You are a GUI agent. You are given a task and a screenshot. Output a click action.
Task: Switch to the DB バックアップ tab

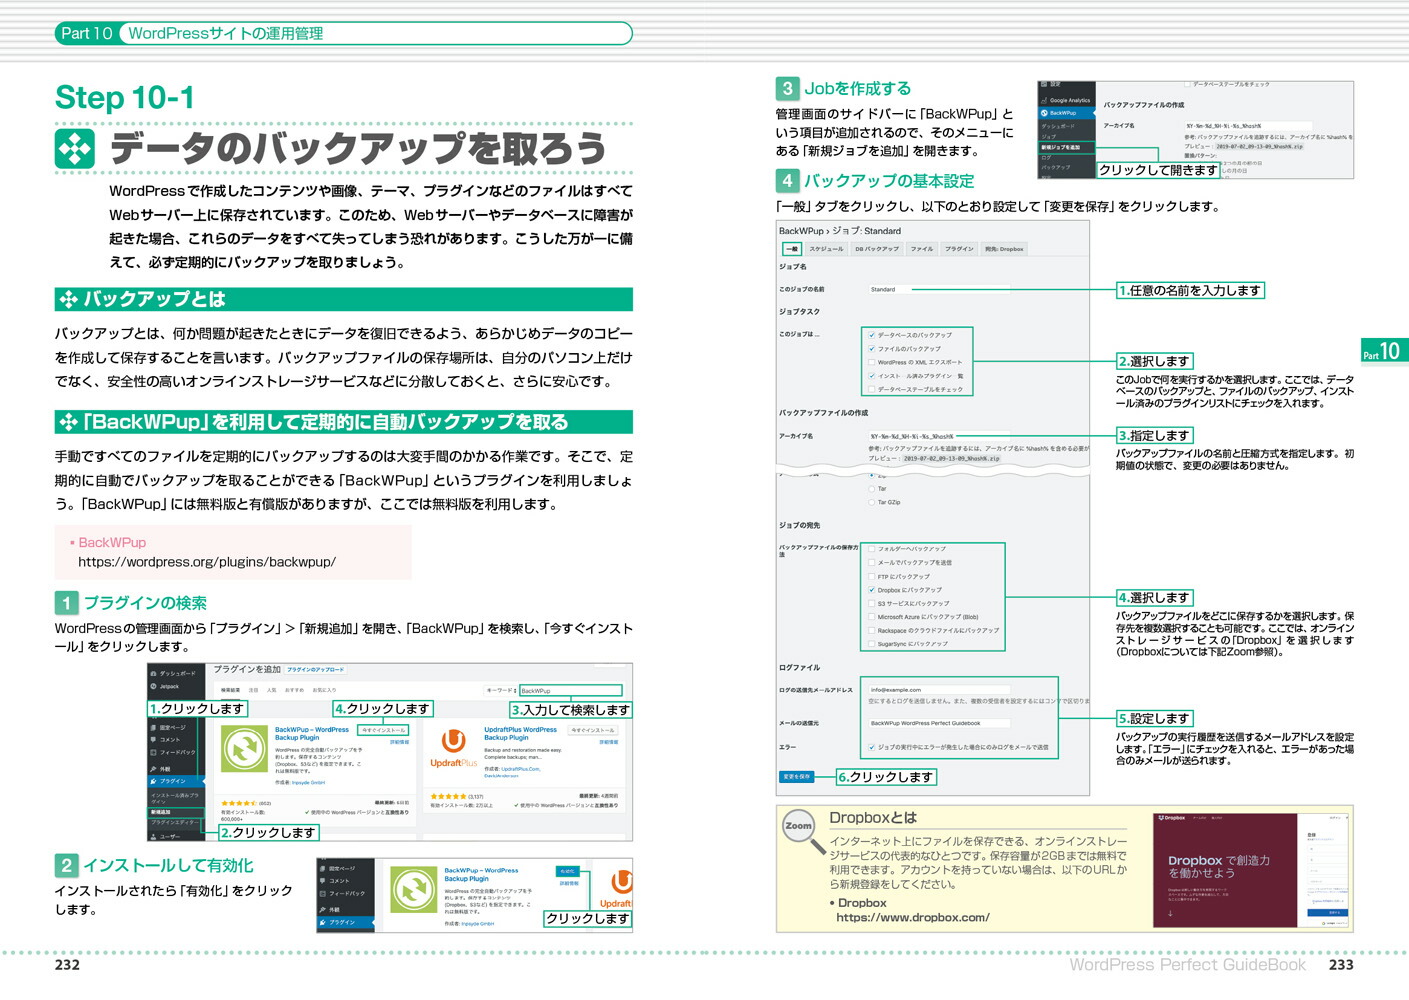pos(877,249)
